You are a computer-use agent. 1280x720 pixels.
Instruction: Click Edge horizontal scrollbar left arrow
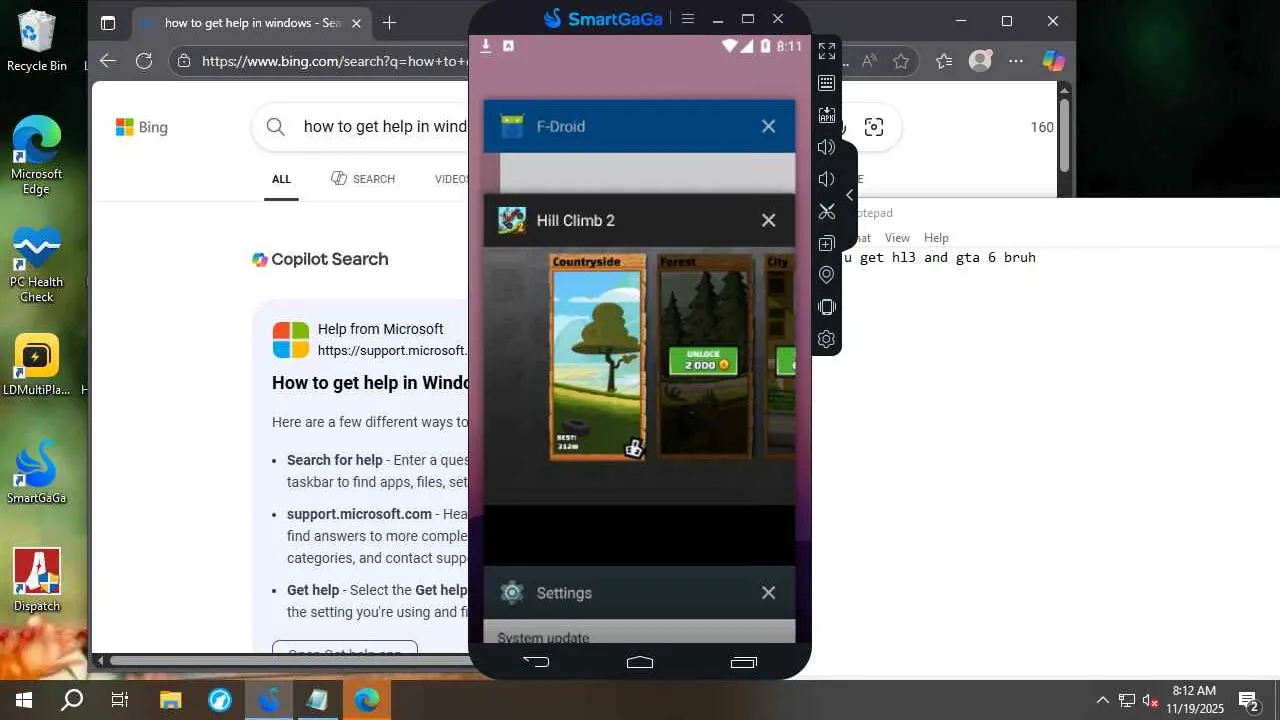[99, 660]
